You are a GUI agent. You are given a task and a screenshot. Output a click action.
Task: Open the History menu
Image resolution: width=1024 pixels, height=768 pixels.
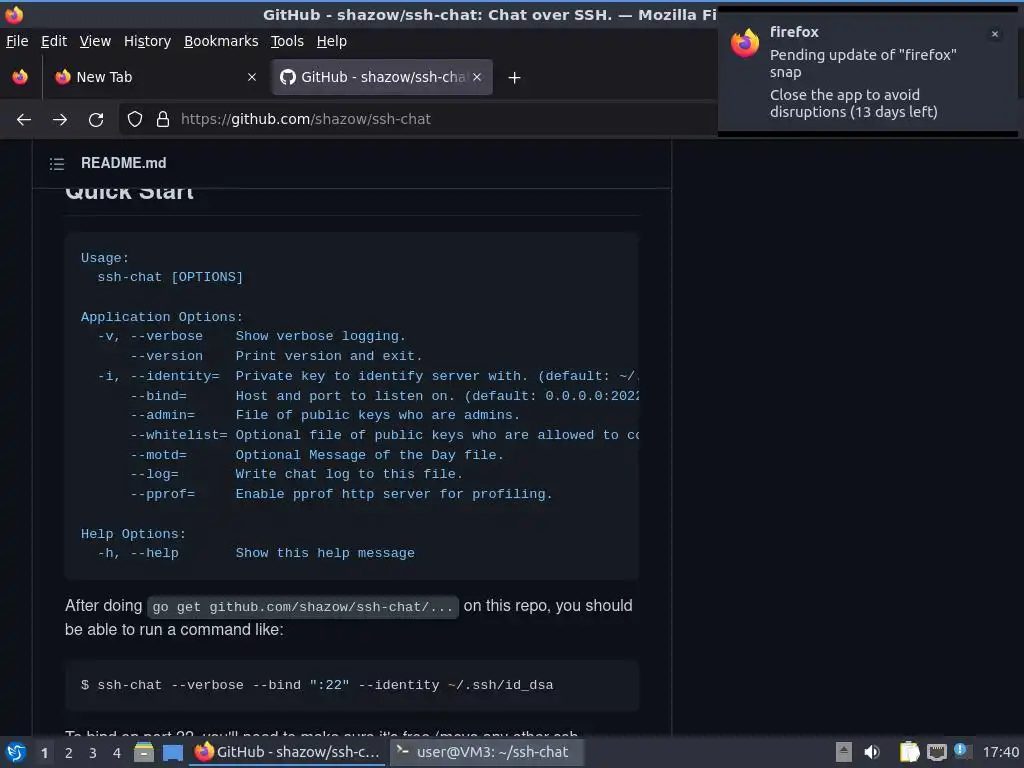point(148,41)
